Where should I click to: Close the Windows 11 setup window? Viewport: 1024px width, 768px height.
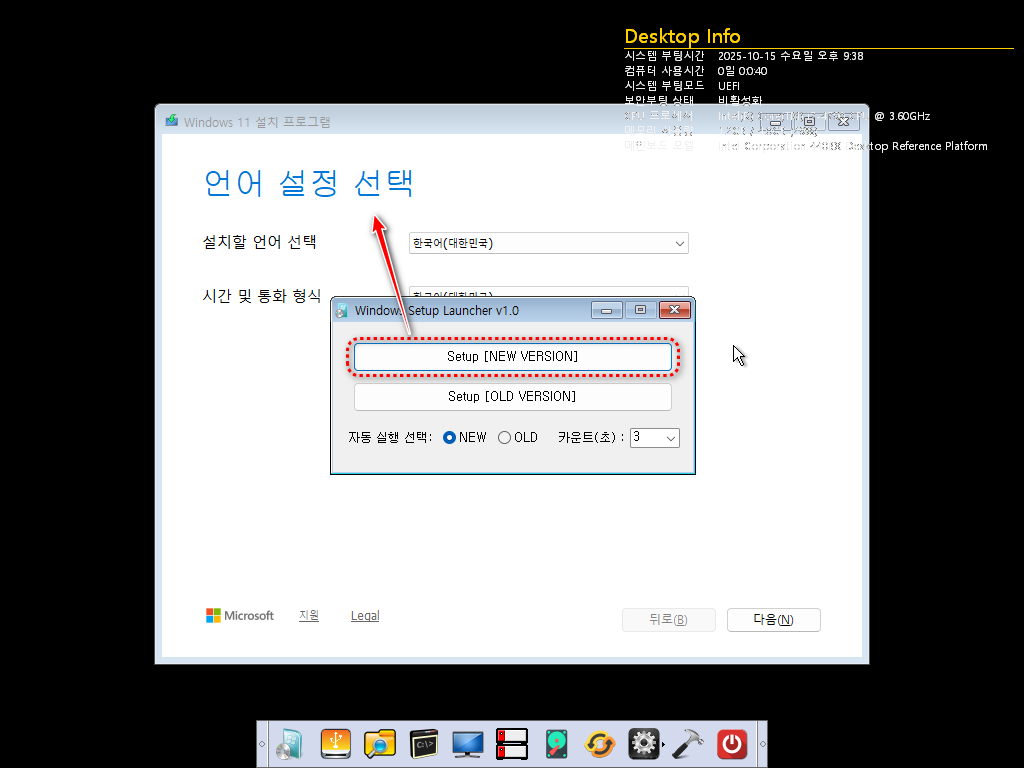(x=843, y=121)
